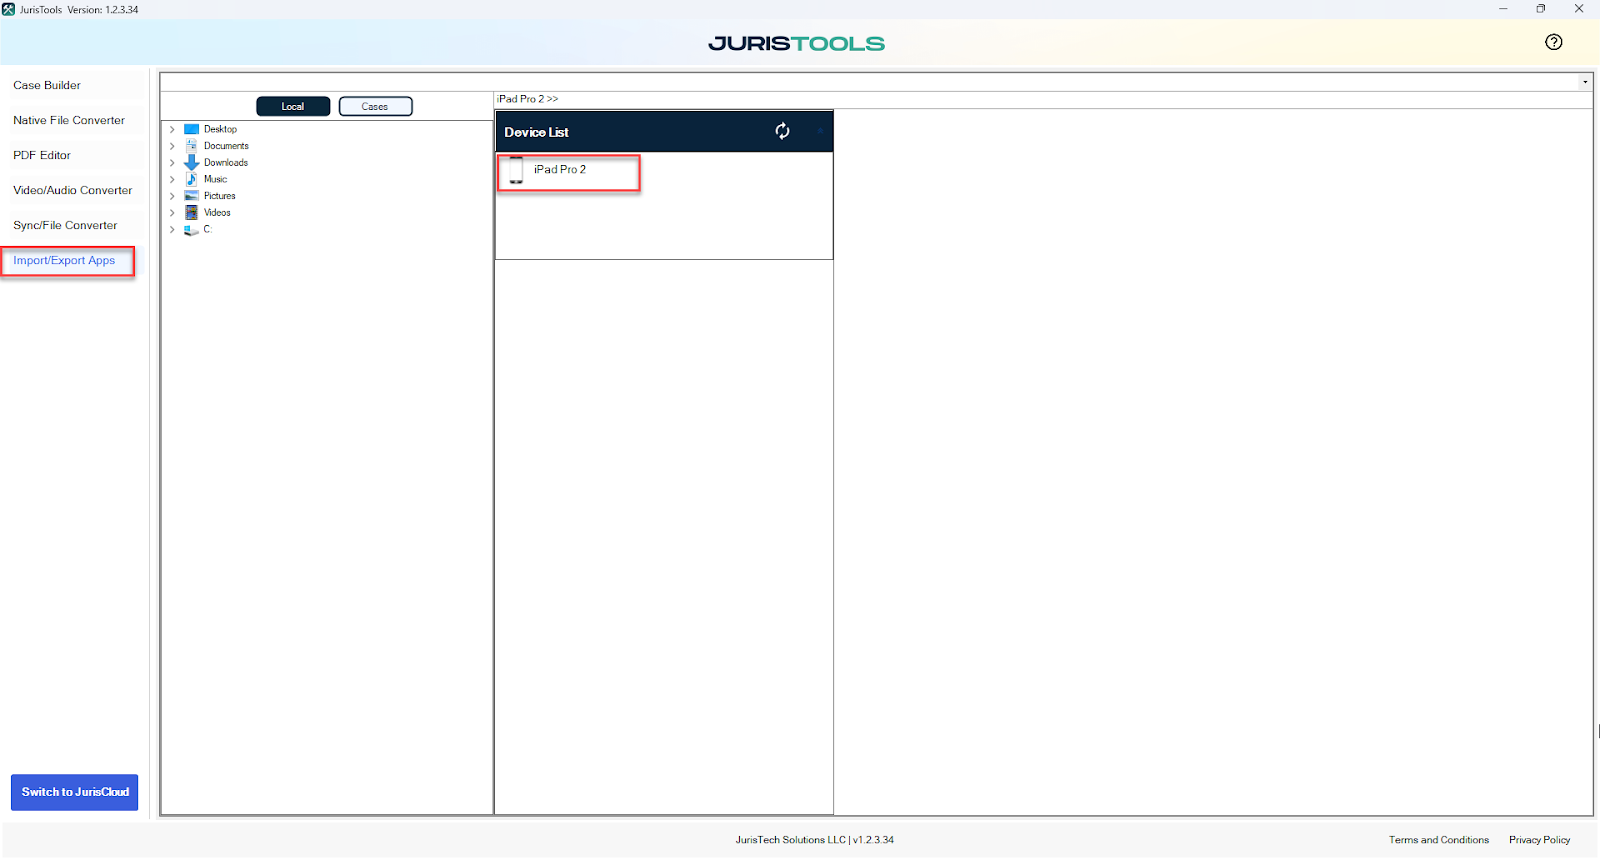The height and width of the screenshot is (860, 1600).
Task: Select the iPad Pro 2 device name
Action: [560, 170]
